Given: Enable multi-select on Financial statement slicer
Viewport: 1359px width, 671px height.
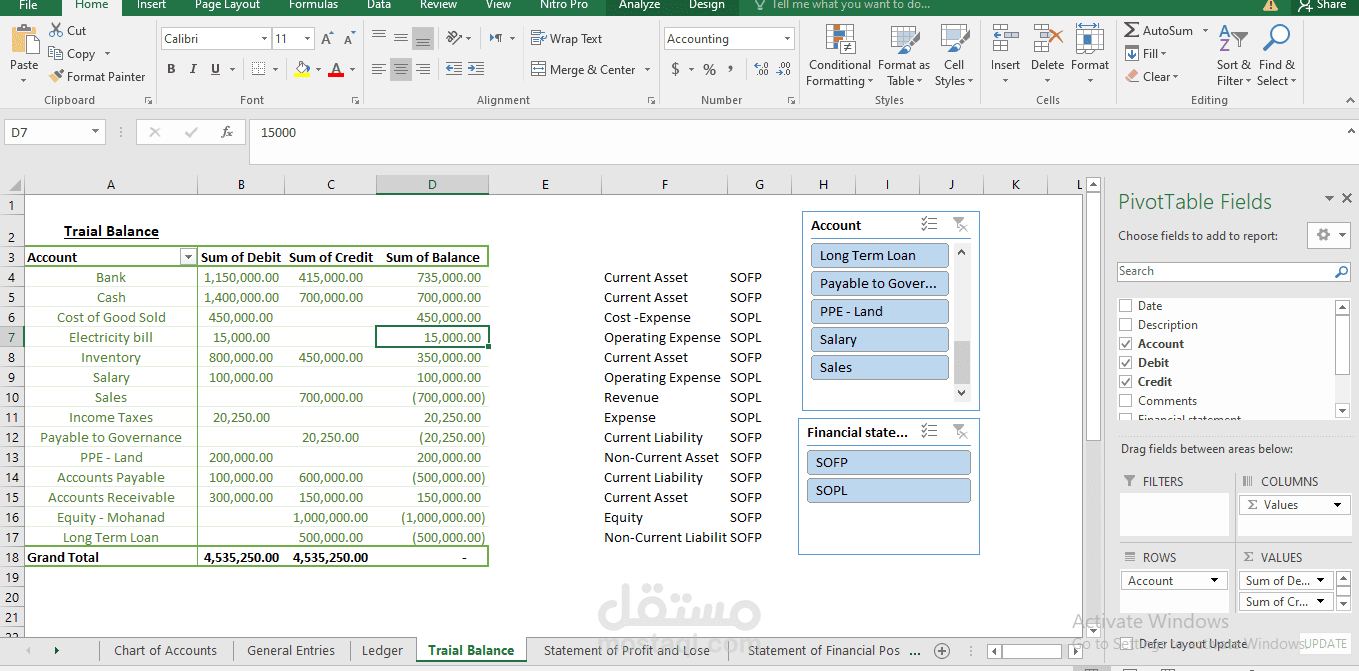Looking at the screenshot, I should pos(929,432).
